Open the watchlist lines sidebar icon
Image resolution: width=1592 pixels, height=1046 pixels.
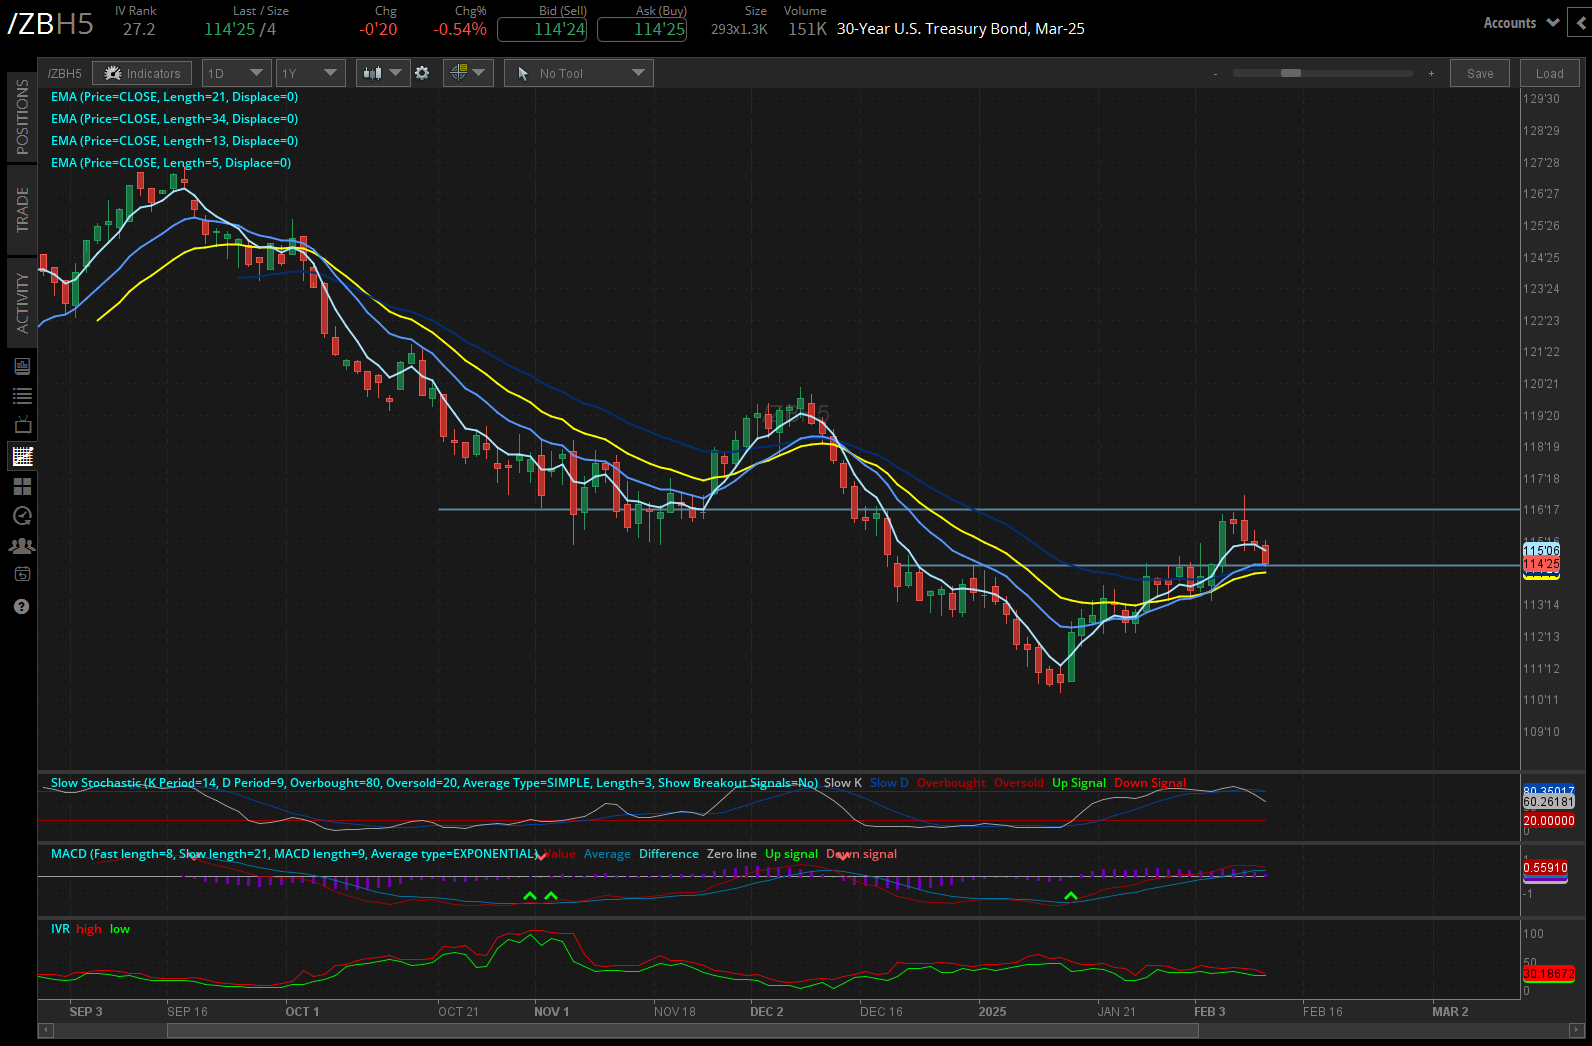[22, 396]
